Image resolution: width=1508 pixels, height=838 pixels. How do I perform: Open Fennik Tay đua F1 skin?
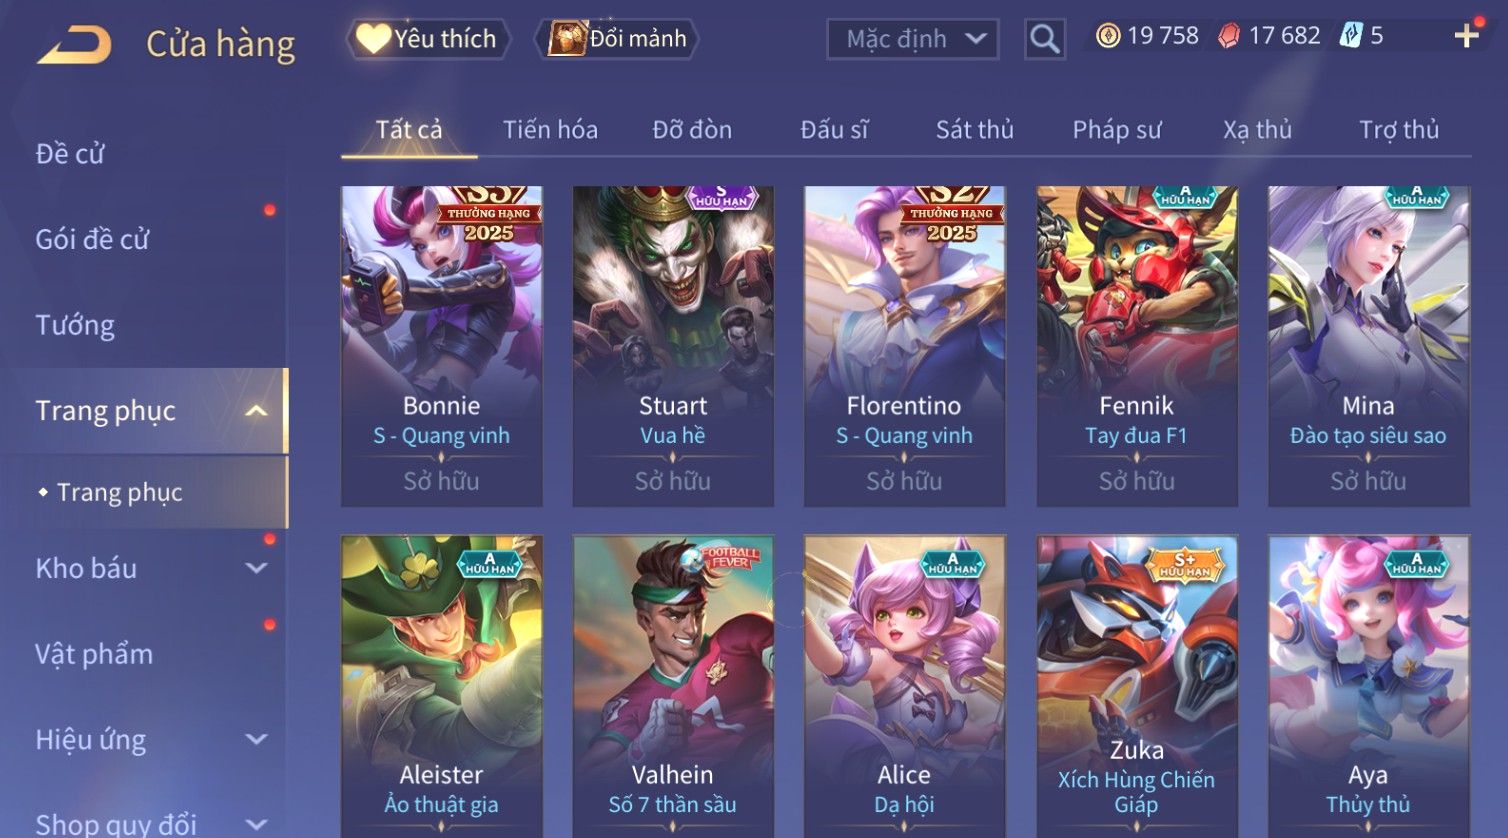point(1137,346)
